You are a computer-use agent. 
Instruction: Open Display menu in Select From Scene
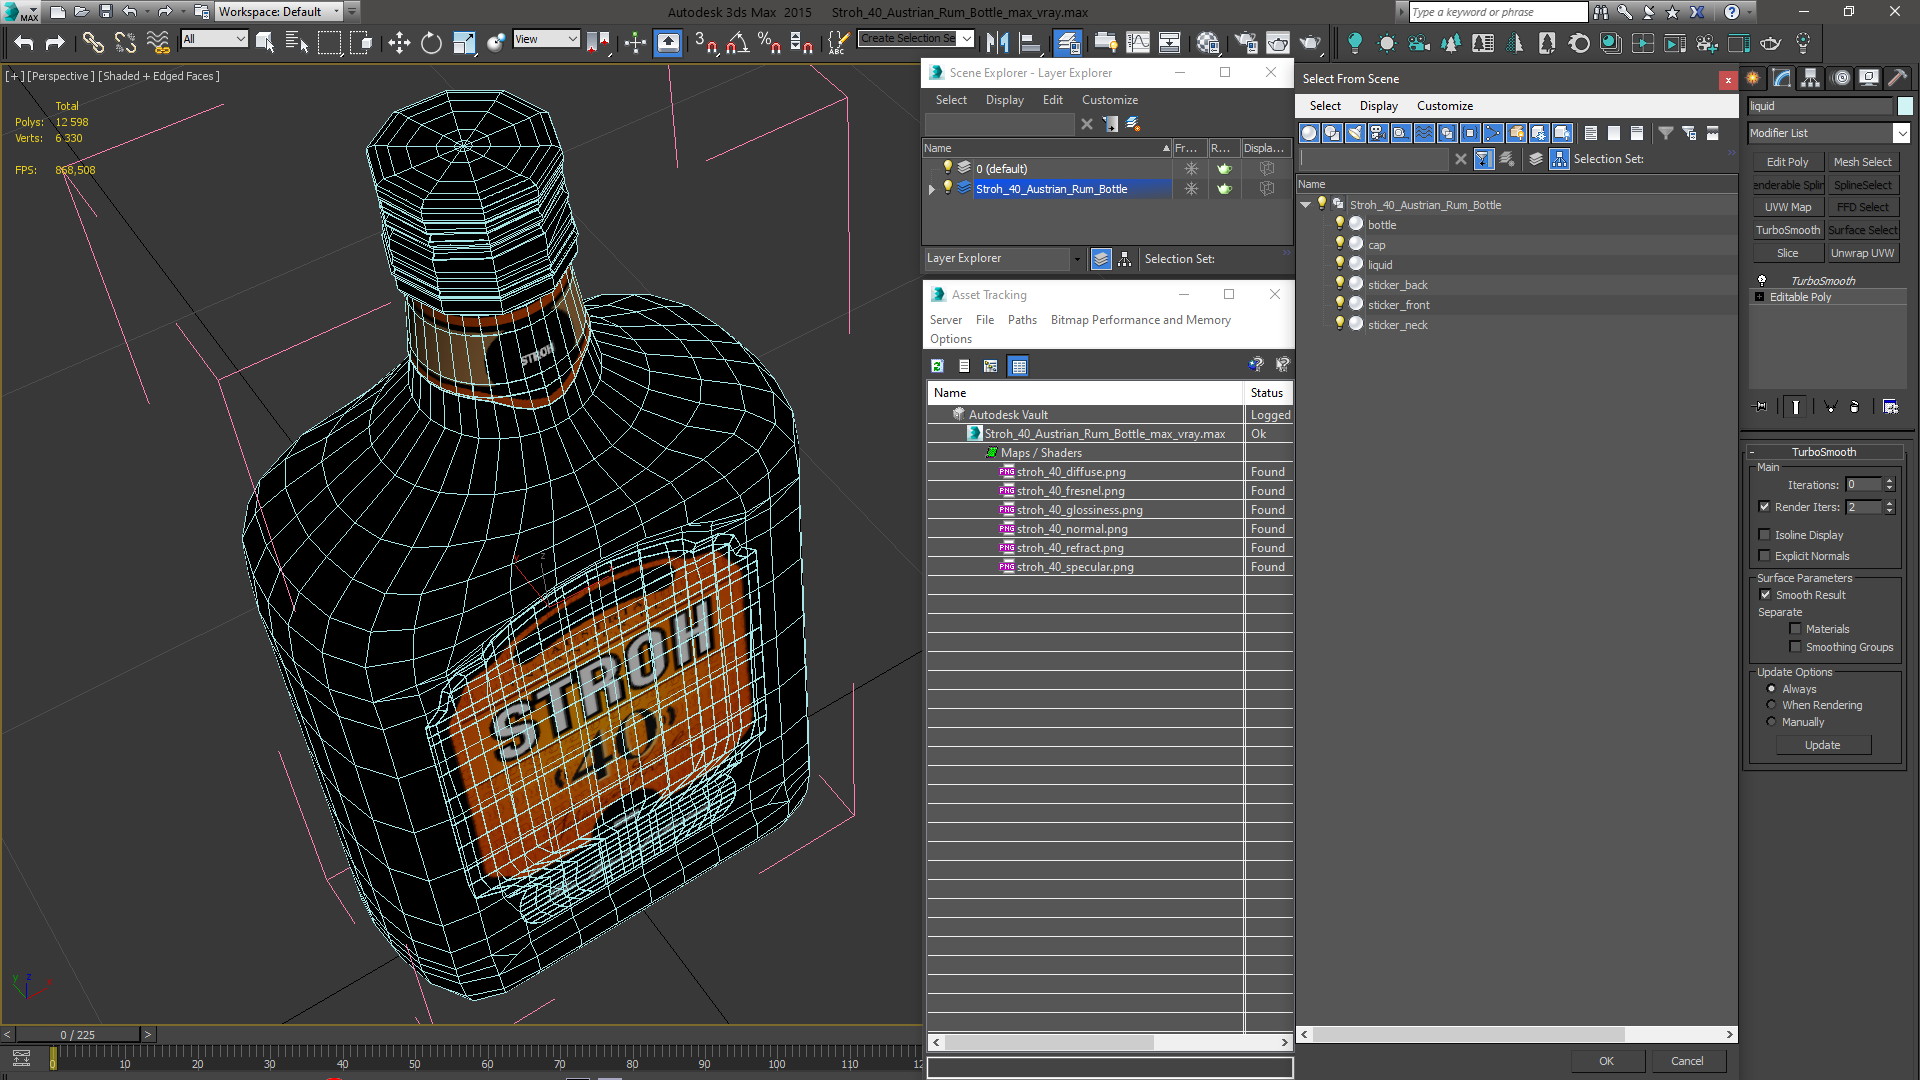coord(1378,106)
